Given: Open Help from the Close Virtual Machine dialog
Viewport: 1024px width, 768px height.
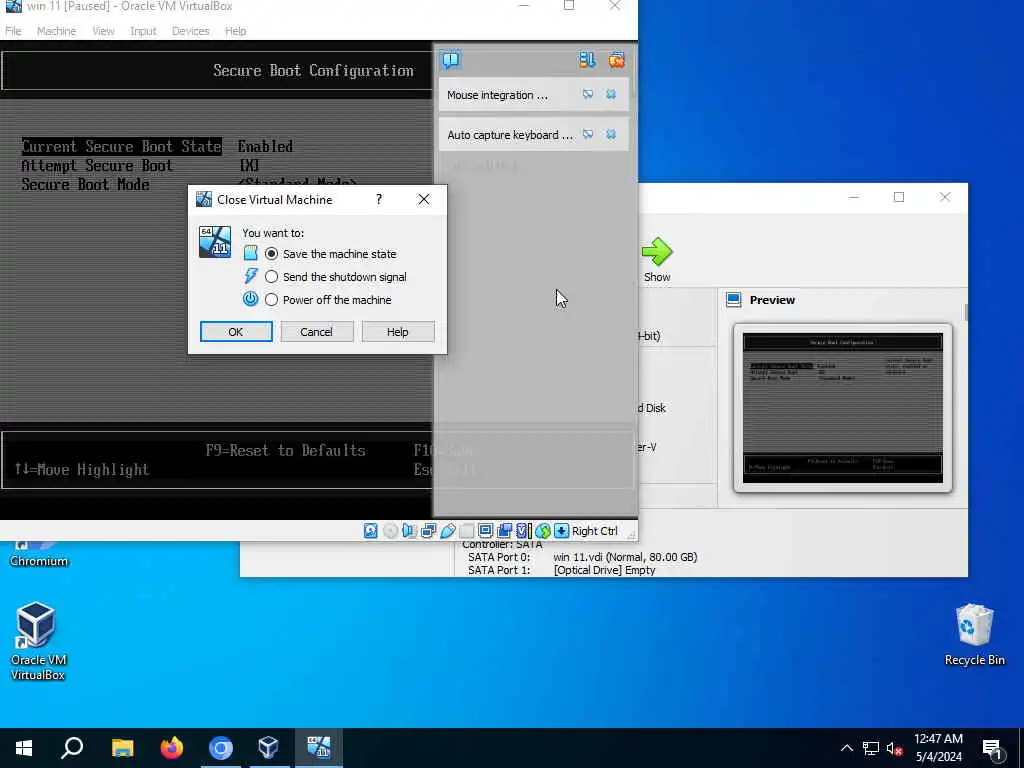Looking at the screenshot, I should pyautogui.click(x=397, y=332).
